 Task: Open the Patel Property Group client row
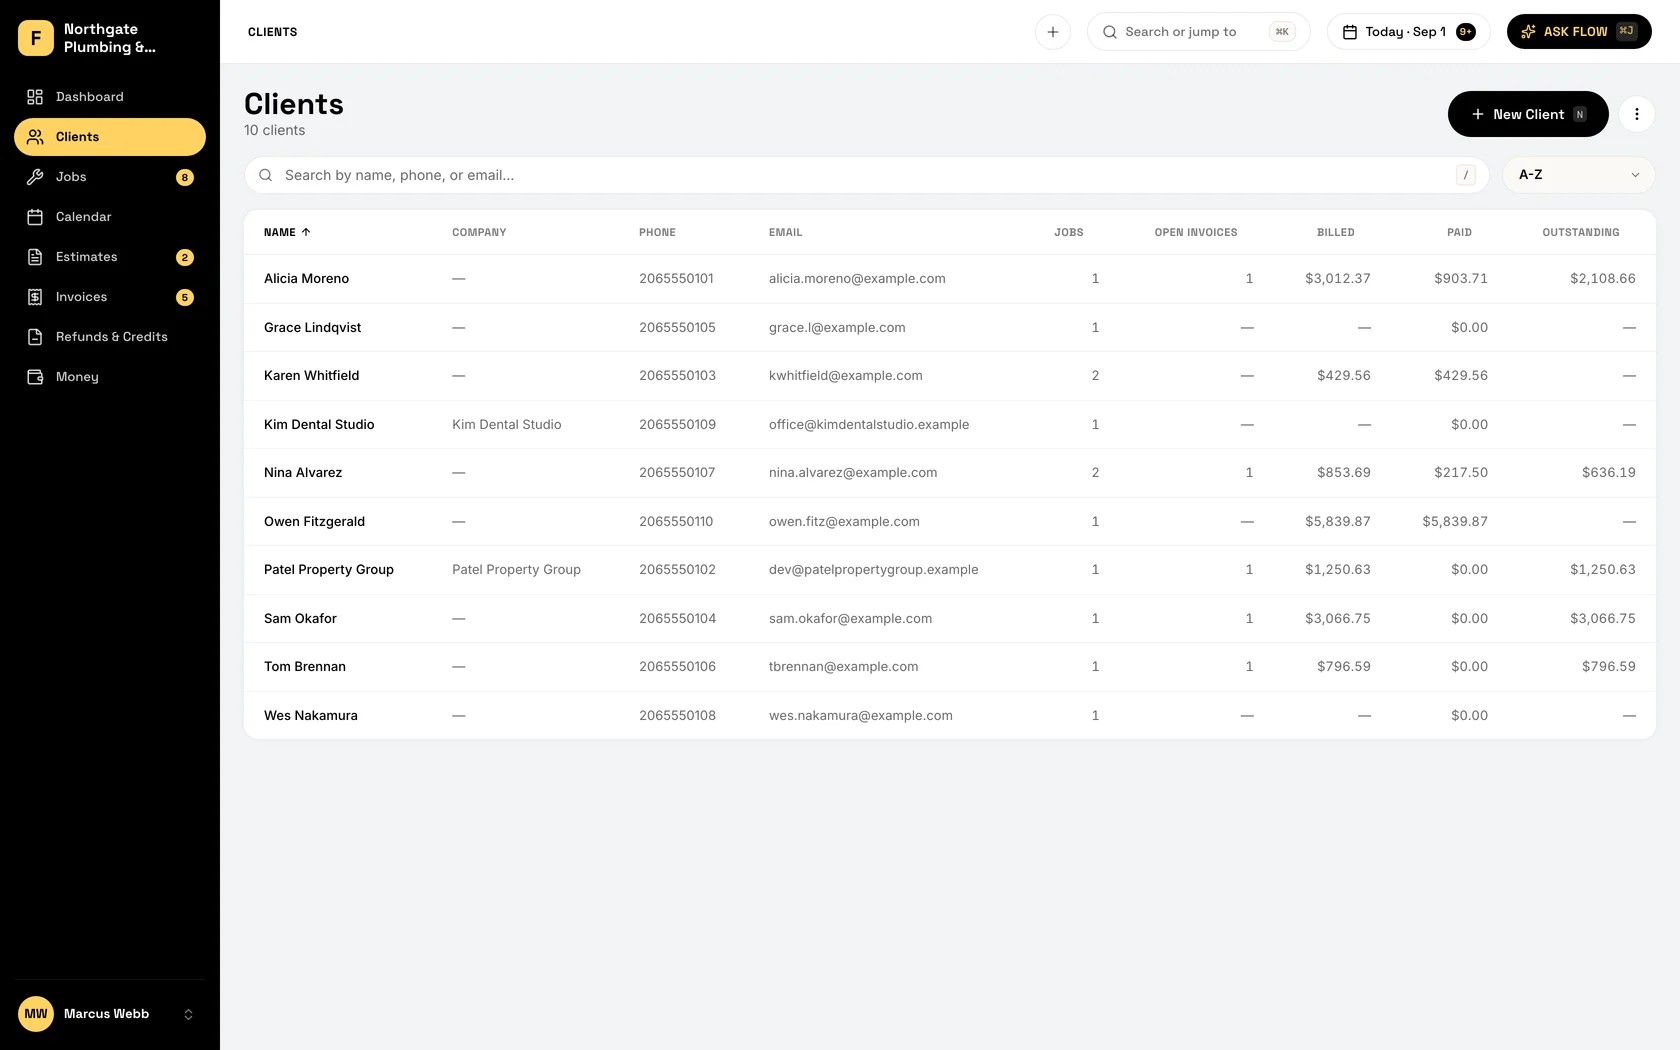pyautogui.click(x=950, y=570)
